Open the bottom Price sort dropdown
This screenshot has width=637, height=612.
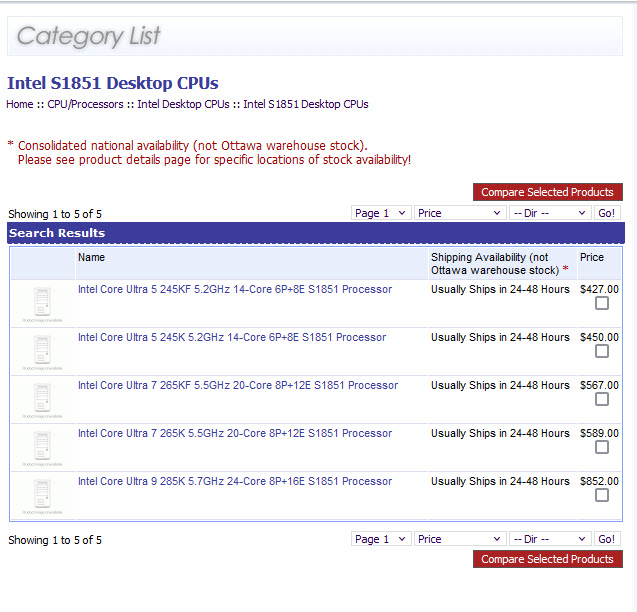(460, 539)
